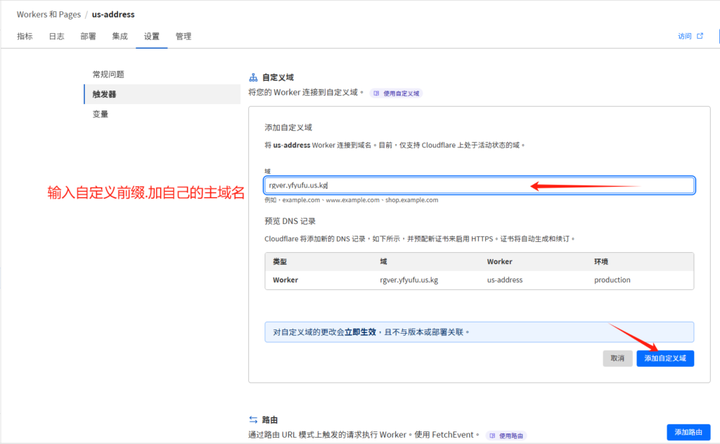Image resolution: width=720 pixels, height=444 pixels.
Task: Open the 指标 tab
Action: [x=25, y=36]
